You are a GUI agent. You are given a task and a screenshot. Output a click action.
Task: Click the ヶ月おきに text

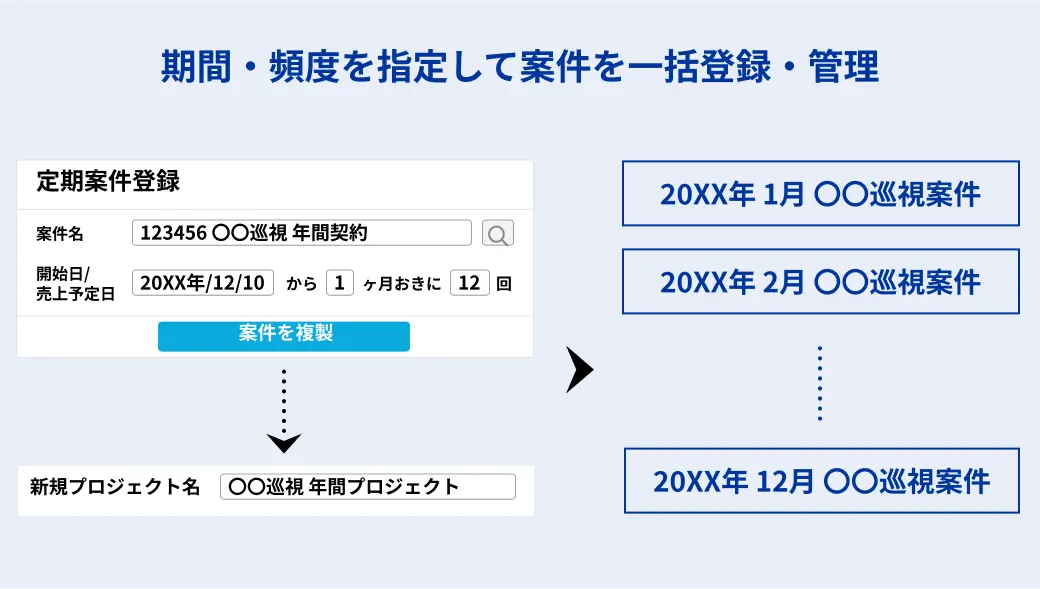click(x=402, y=284)
